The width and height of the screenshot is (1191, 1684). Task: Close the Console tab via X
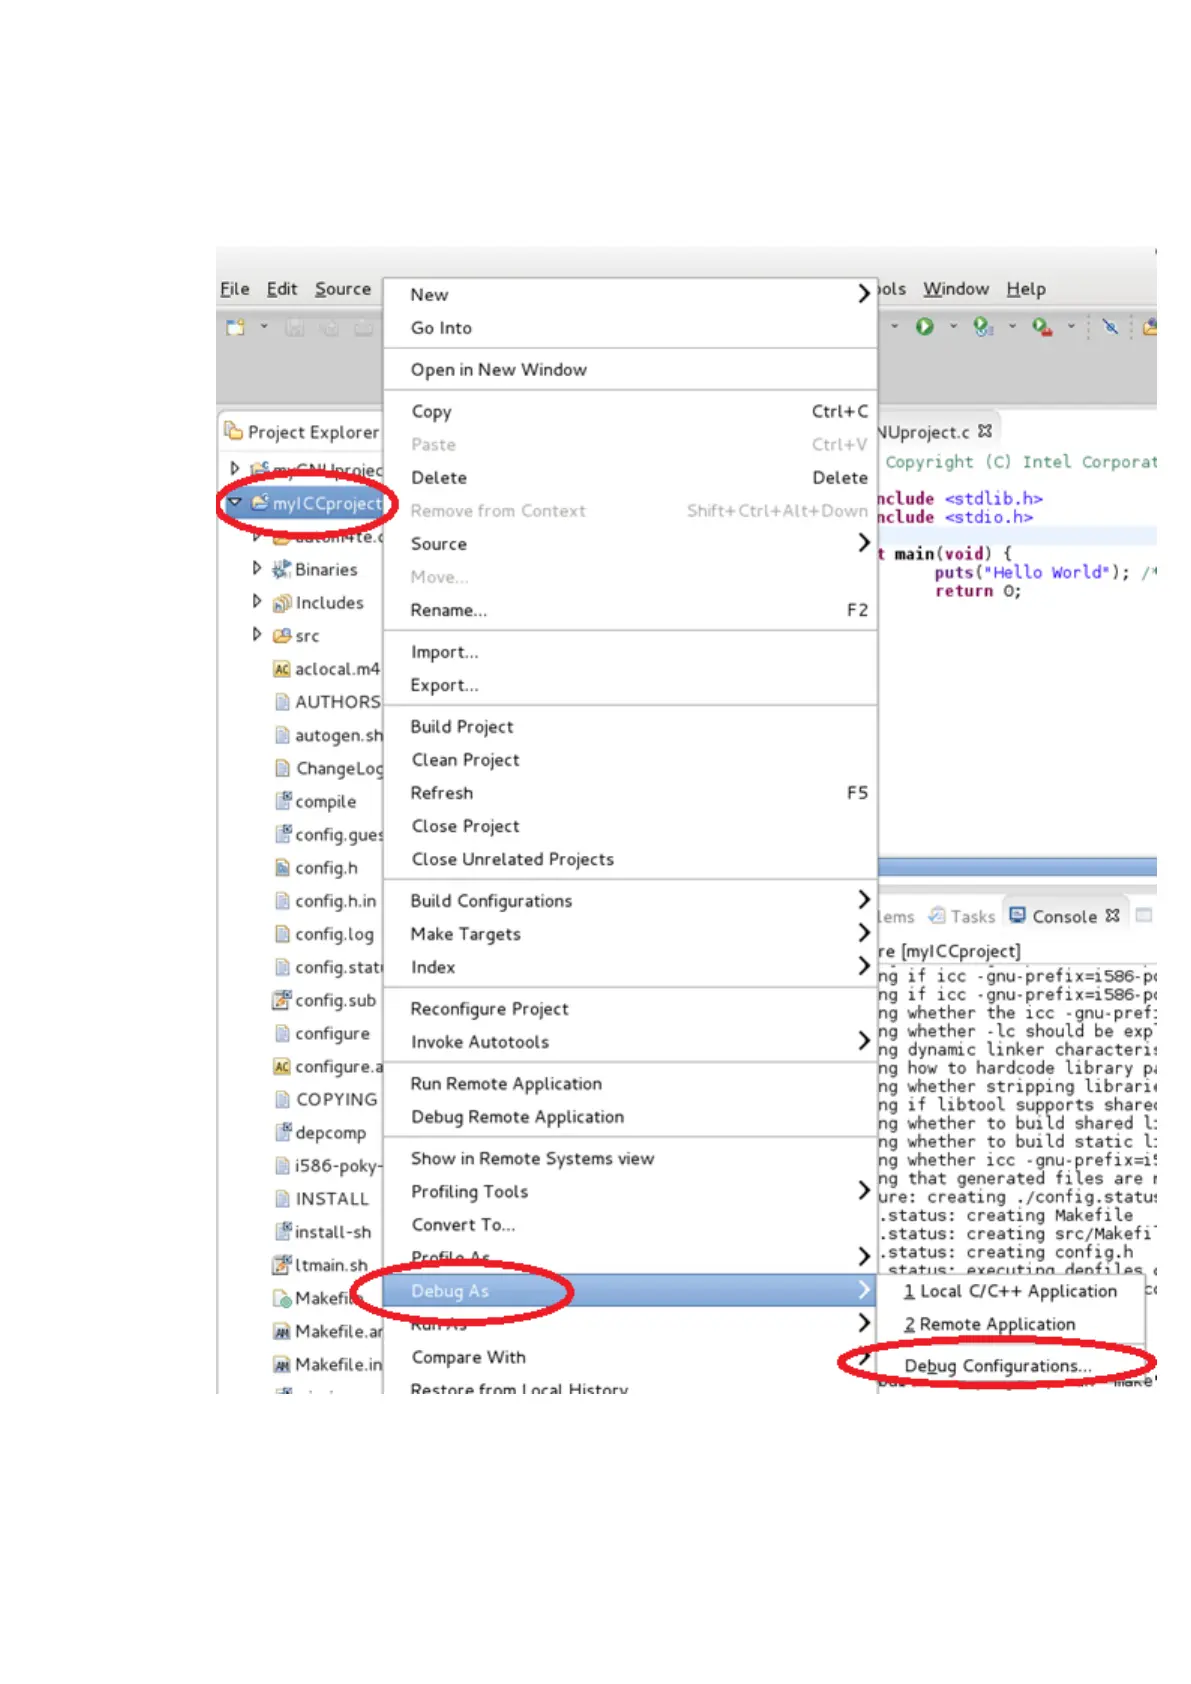(x=1112, y=916)
